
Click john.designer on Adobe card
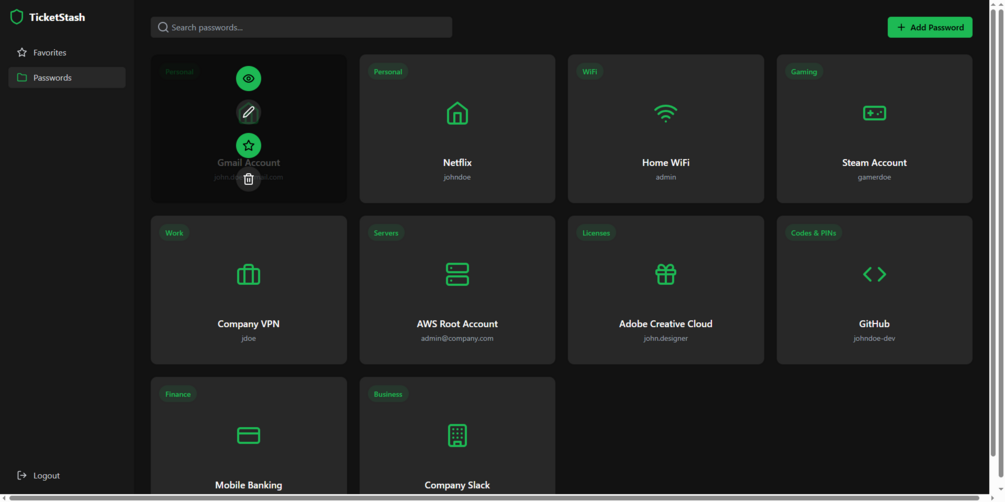665,338
